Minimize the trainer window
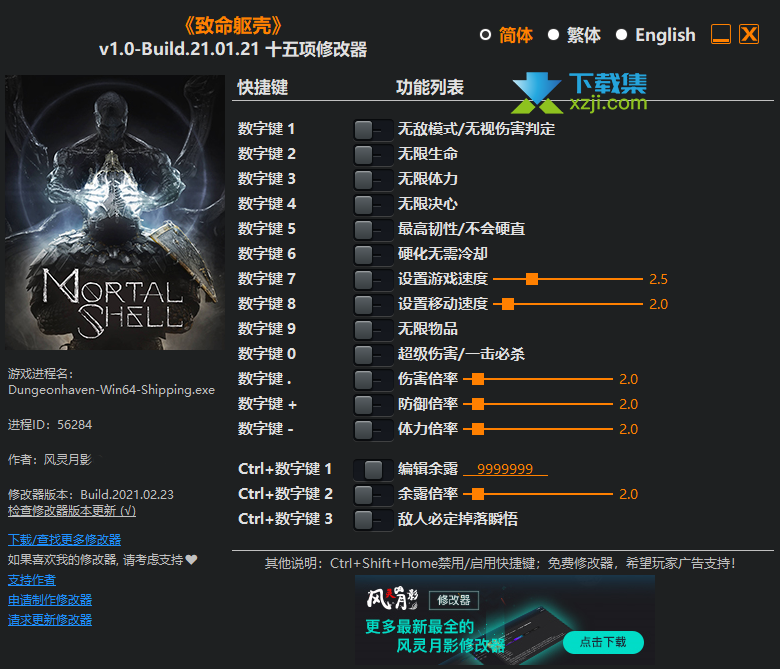This screenshot has height=669, width=780. pos(721,34)
